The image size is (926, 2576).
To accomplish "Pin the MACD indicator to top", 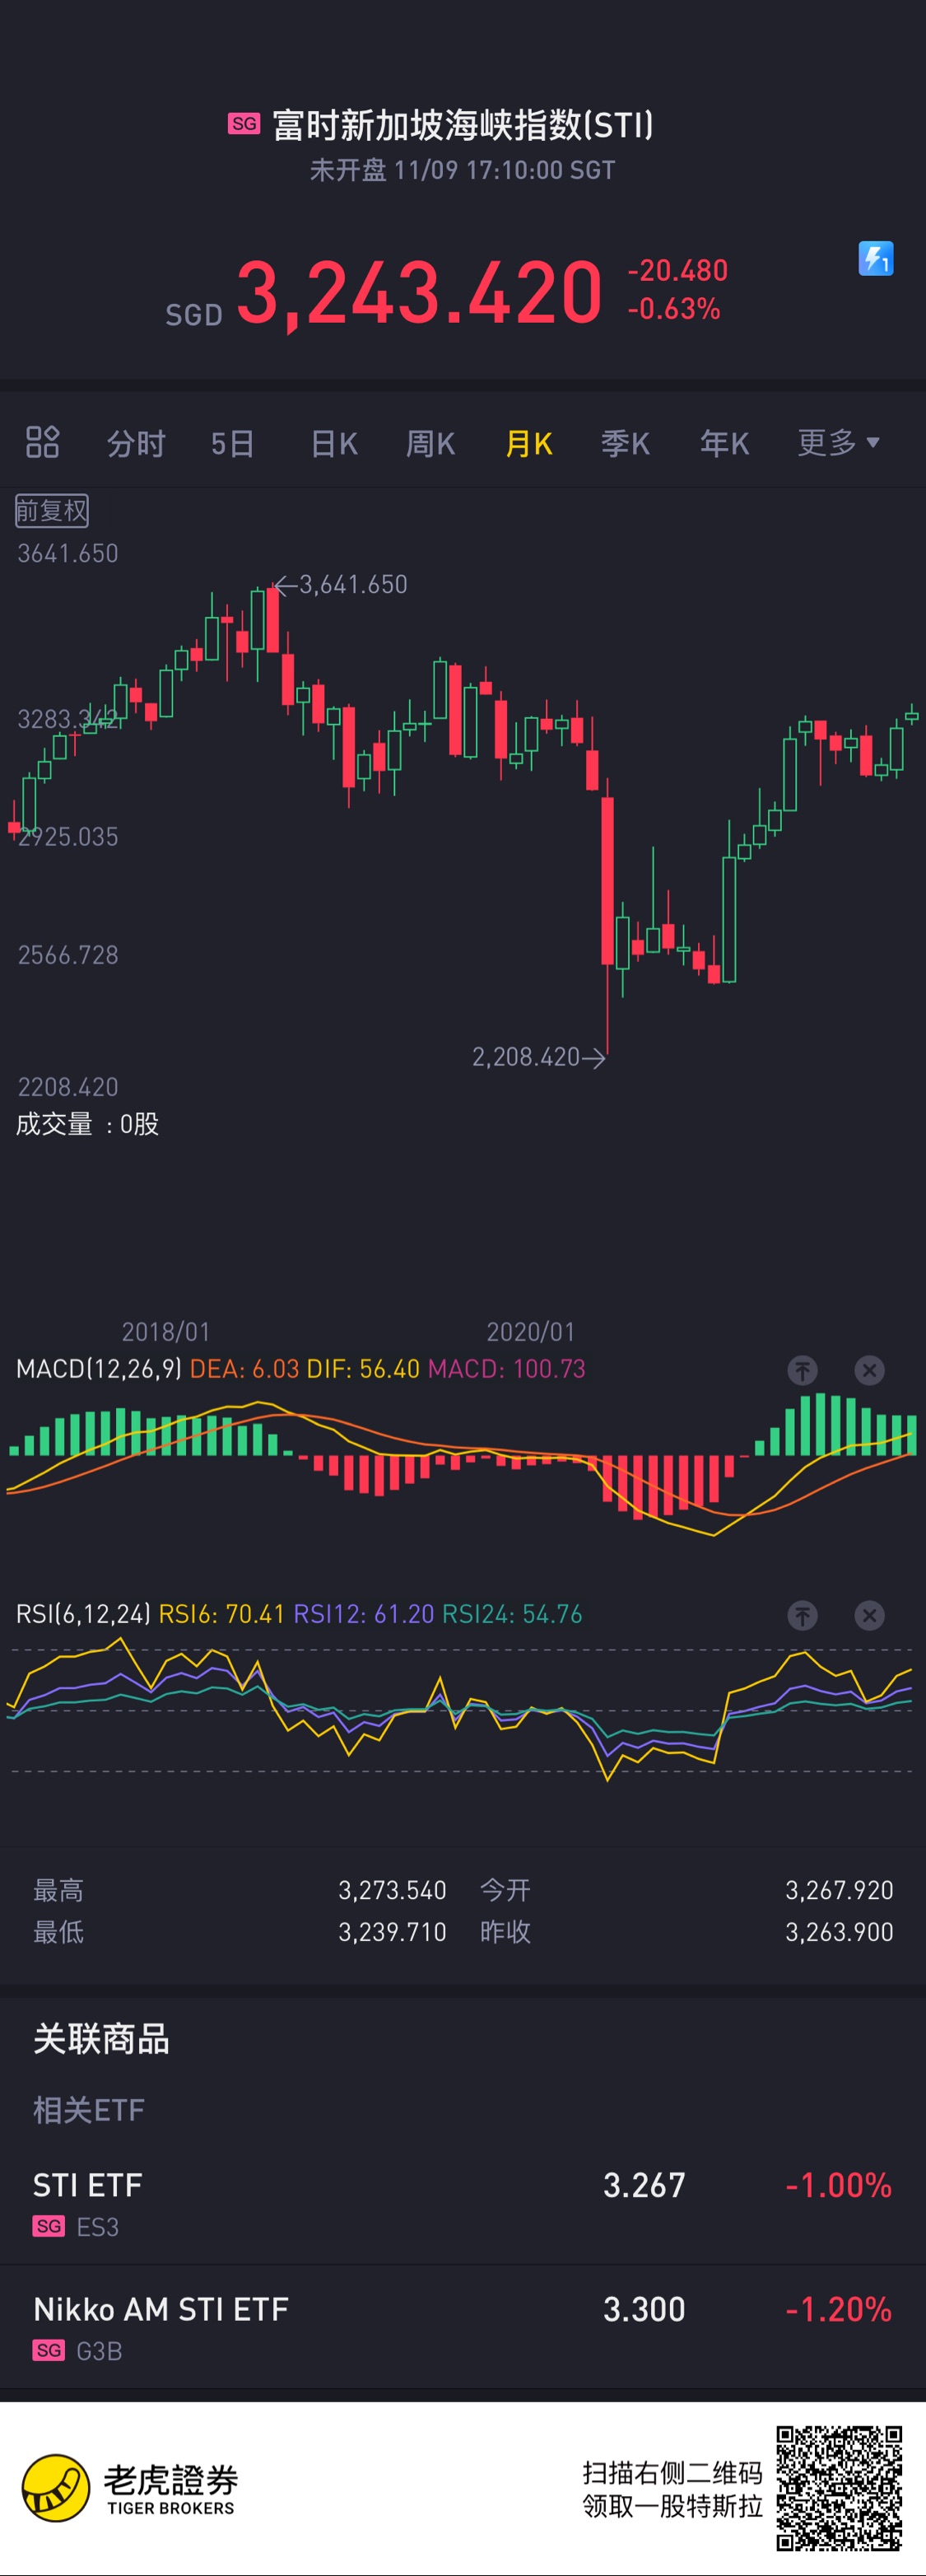I will coord(802,1370).
